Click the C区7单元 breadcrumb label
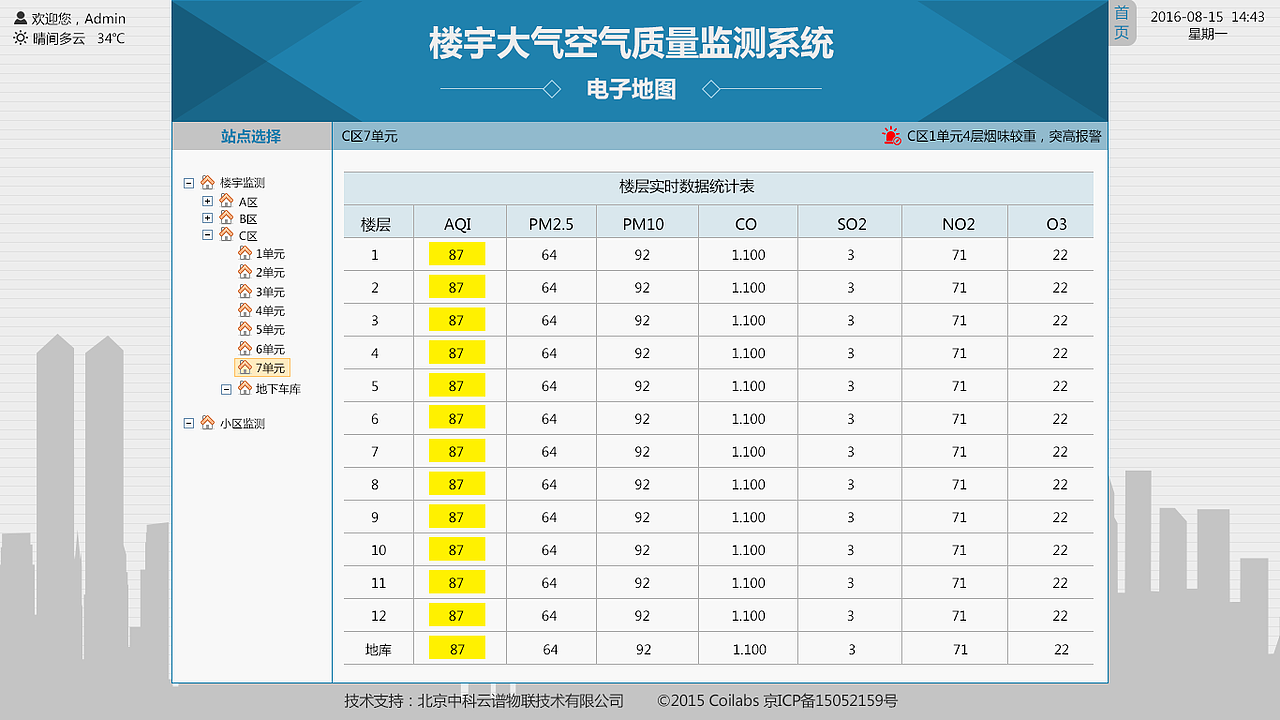This screenshot has height=720, width=1280. coord(369,136)
